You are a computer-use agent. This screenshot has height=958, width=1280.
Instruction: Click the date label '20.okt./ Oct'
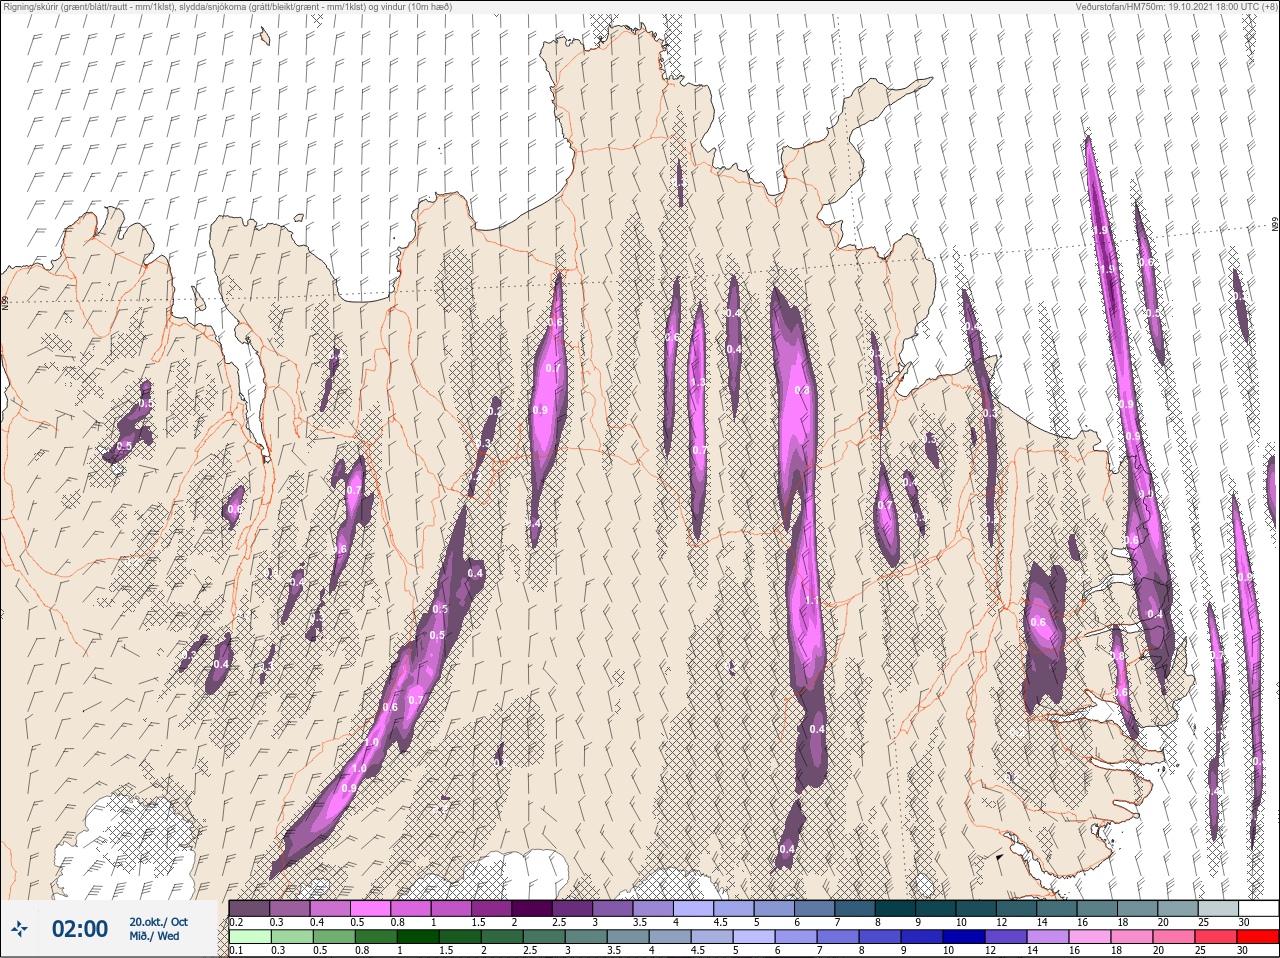(x=158, y=922)
